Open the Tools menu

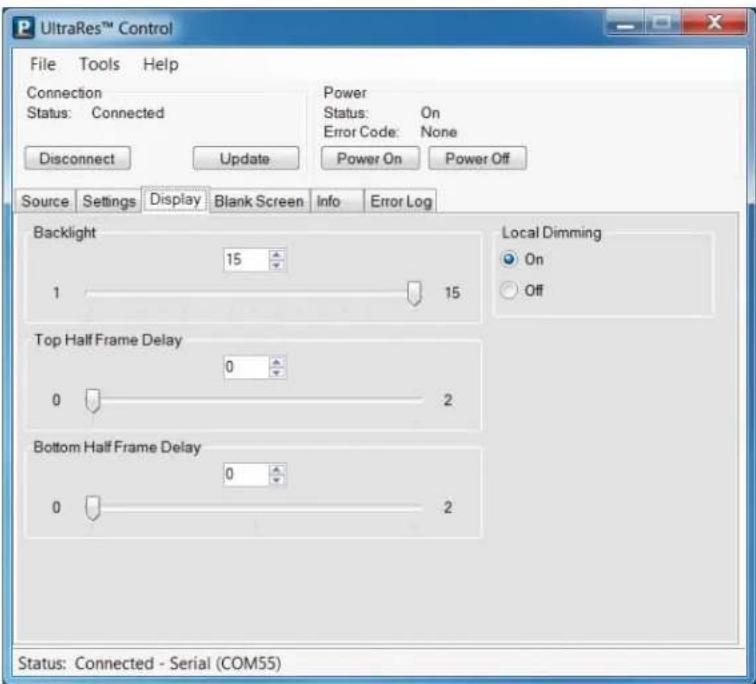point(99,64)
